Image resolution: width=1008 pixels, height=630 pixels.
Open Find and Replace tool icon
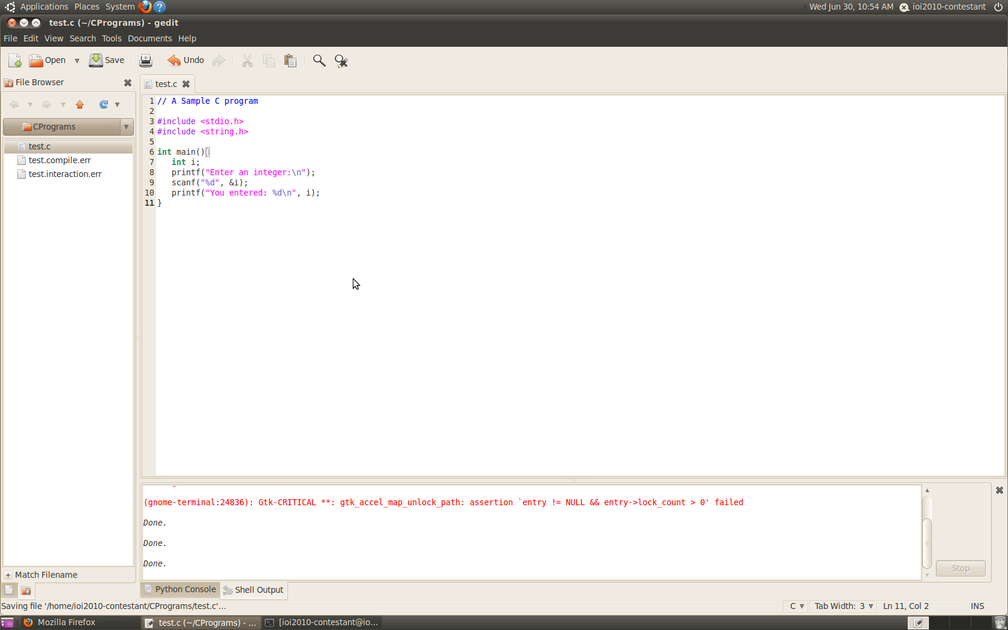pyautogui.click(x=341, y=60)
